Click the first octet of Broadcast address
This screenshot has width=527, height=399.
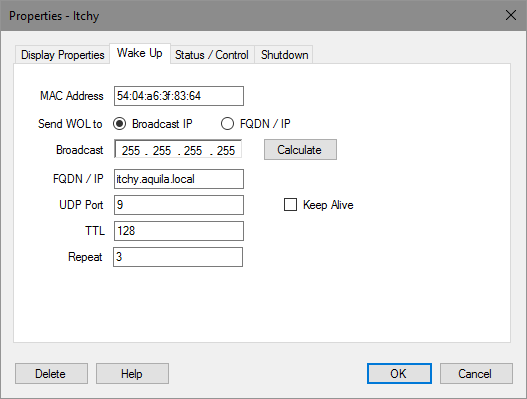[x=131, y=151]
